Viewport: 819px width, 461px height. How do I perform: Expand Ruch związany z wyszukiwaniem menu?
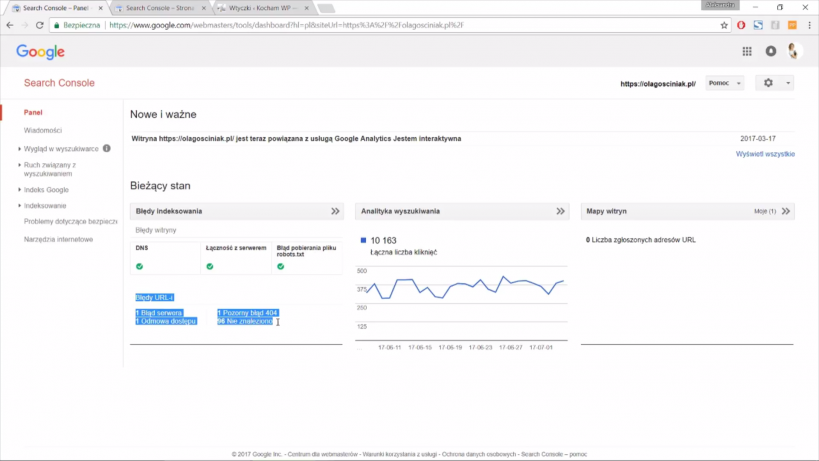48,169
